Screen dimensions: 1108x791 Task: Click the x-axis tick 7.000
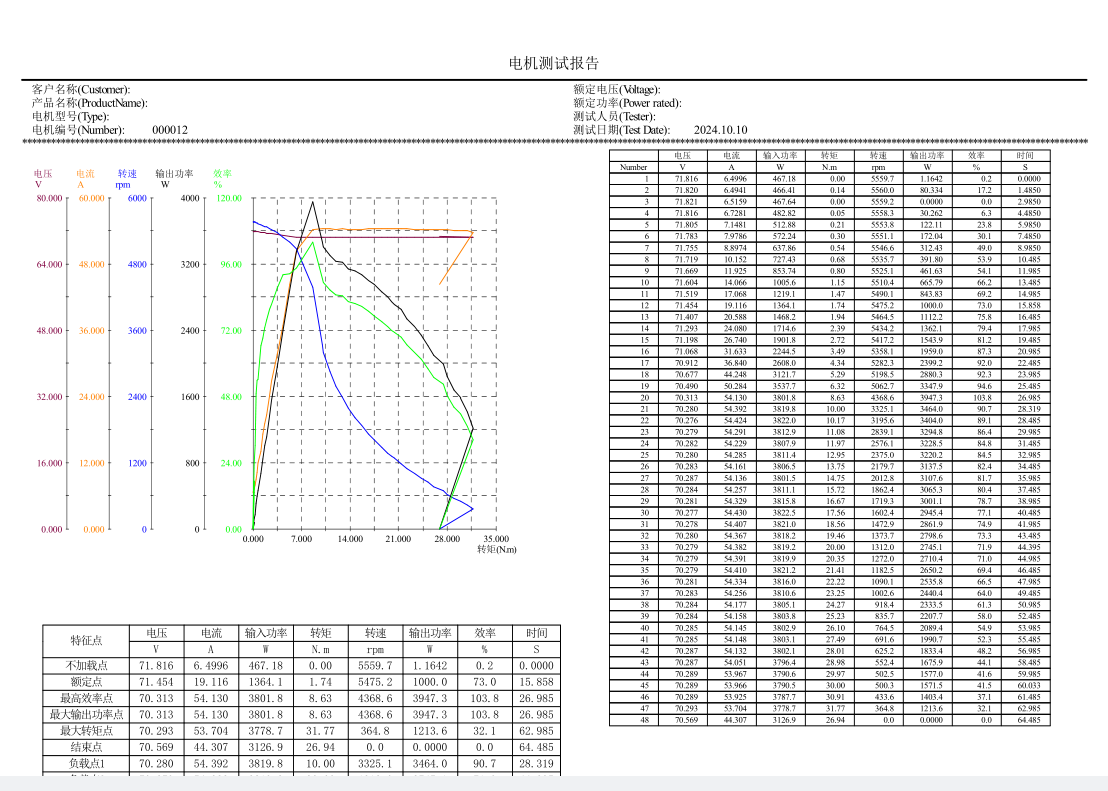point(302,539)
